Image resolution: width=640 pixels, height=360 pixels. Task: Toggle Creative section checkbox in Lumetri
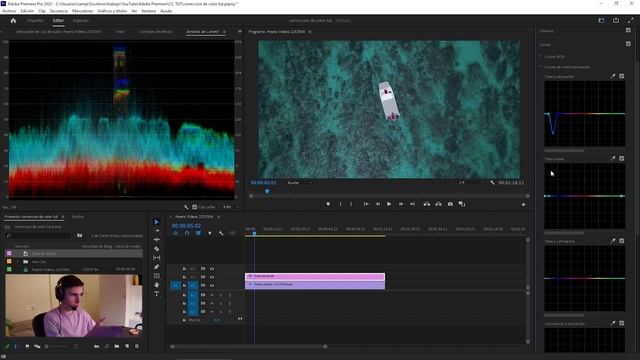click(628, 30)
